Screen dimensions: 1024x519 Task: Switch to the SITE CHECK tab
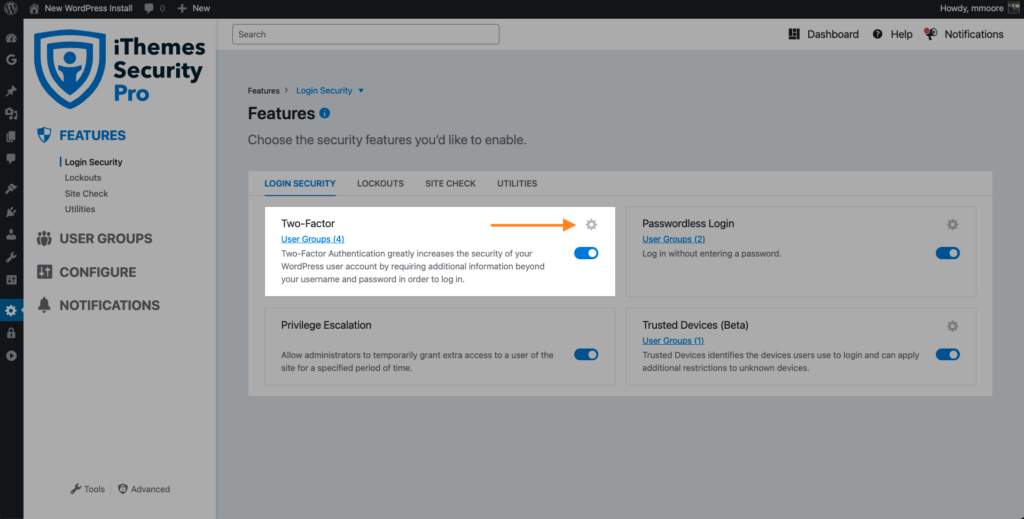tap(450, 183)
